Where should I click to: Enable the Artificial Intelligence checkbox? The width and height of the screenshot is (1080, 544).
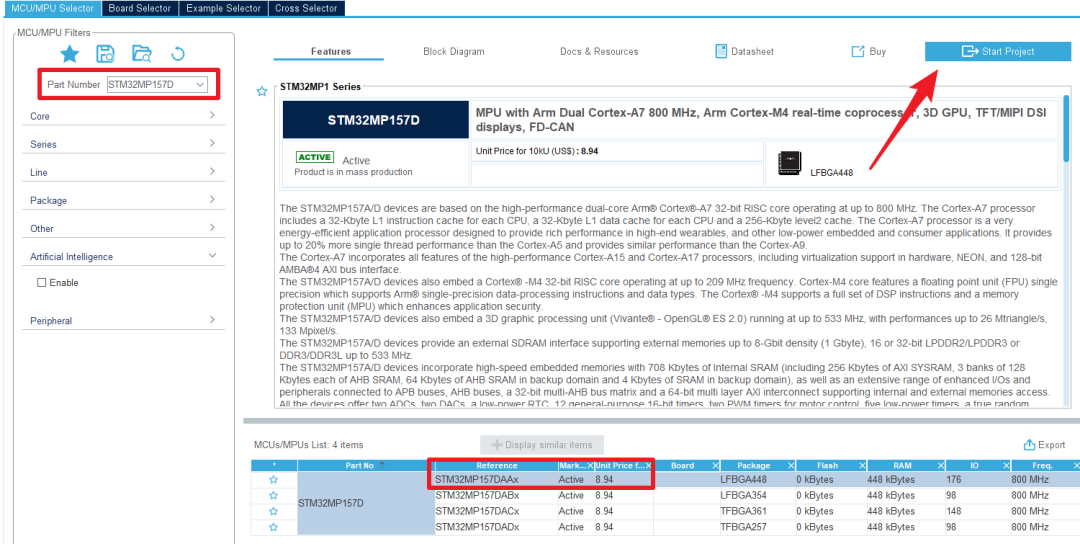[x=41, y=282]
